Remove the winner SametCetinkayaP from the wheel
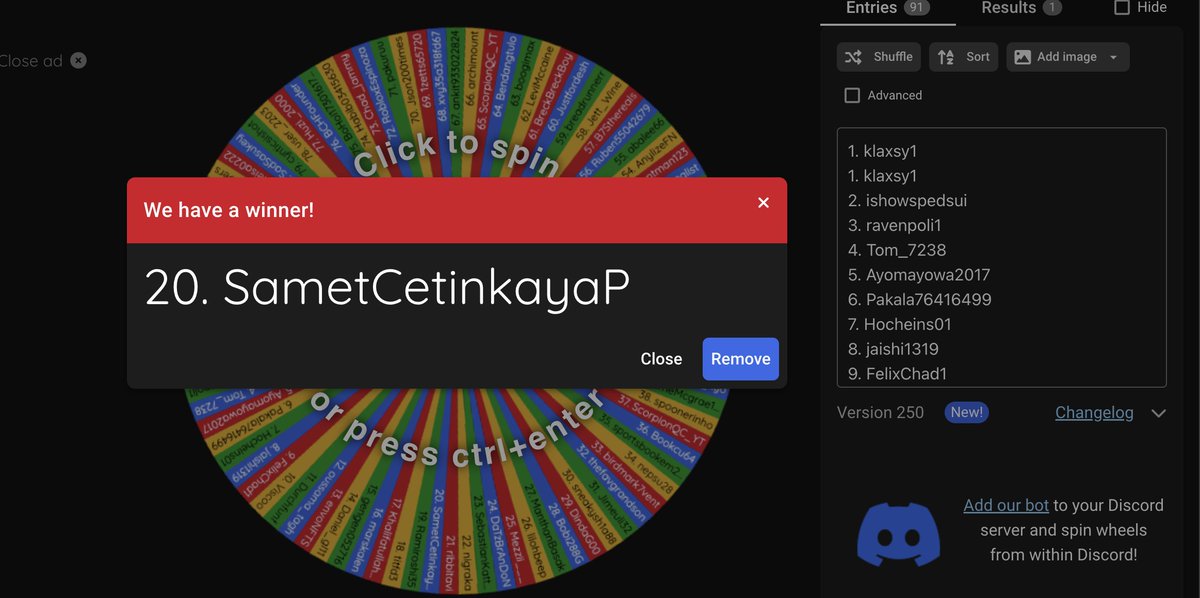 point(740,359)
